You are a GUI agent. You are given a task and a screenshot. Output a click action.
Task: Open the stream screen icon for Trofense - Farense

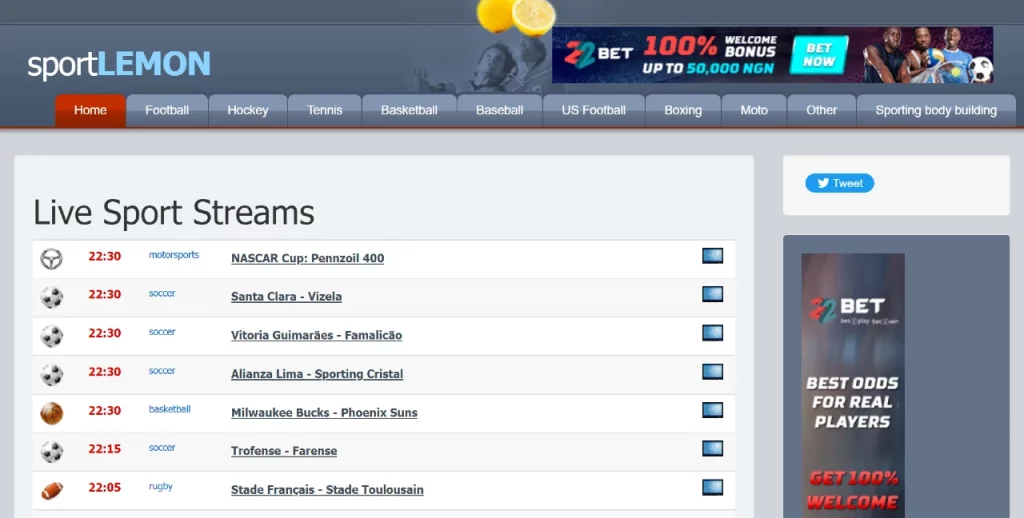pos(712,449)
